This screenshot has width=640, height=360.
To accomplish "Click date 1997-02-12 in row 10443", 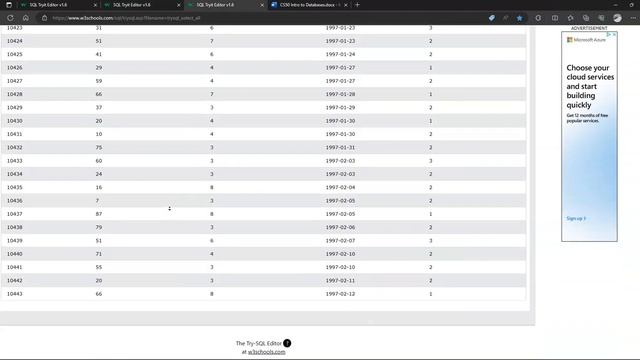I will tap(340, 294).
